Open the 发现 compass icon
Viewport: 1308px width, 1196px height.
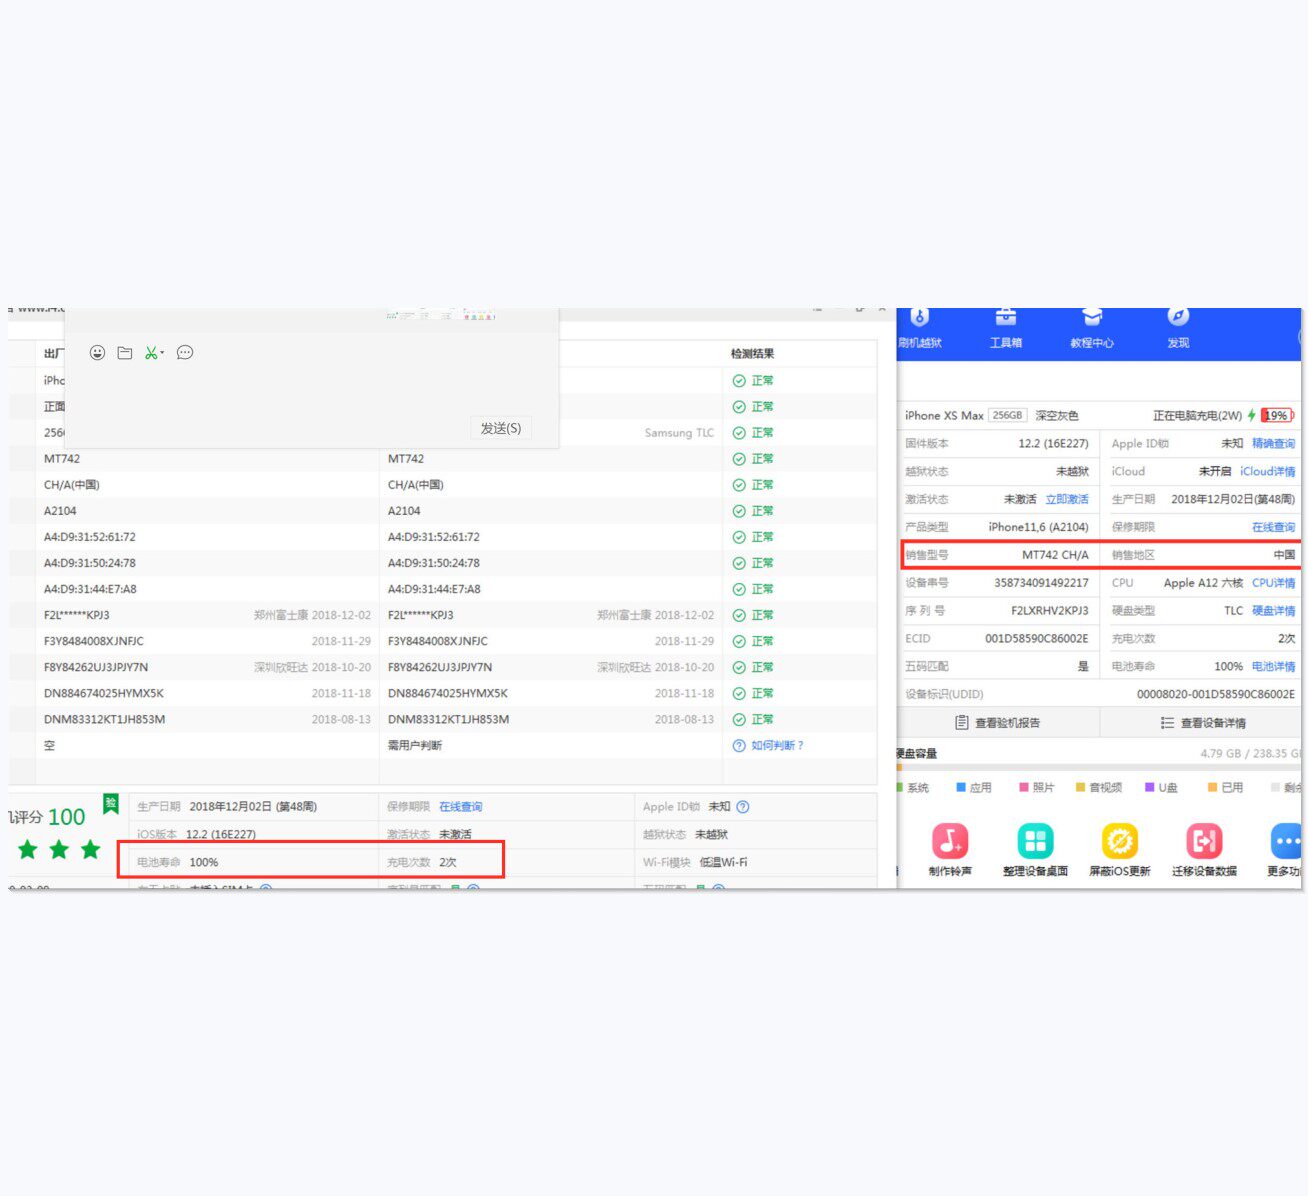pyautogui.click(x=1178, y=318)
